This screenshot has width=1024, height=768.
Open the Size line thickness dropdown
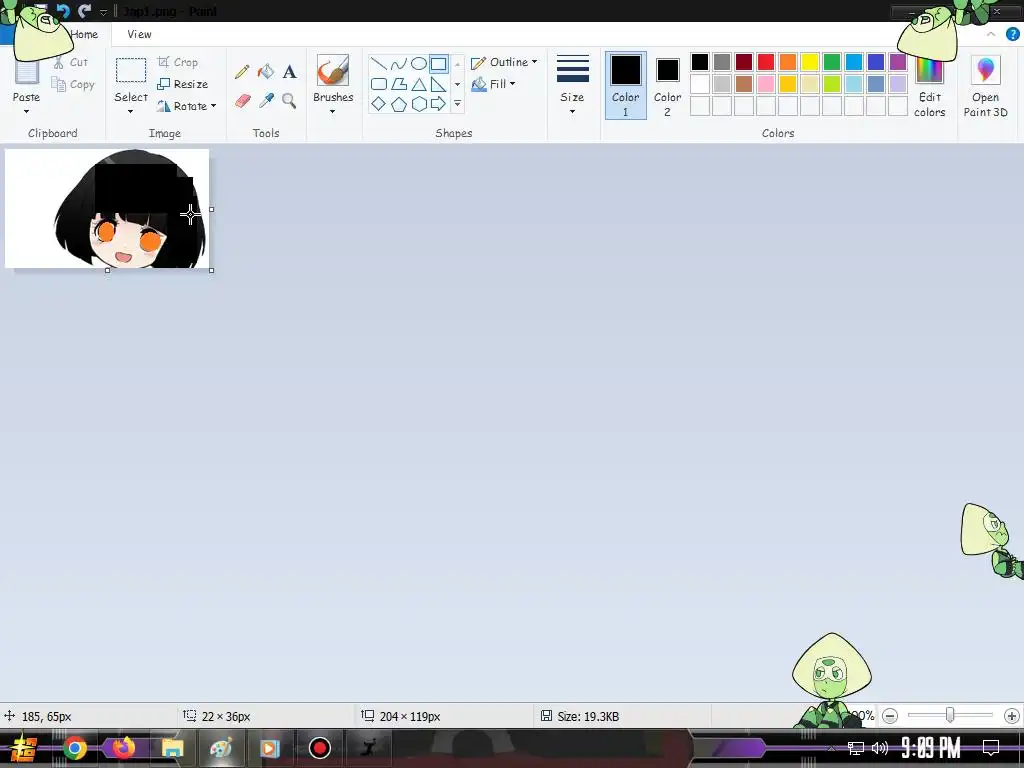tap(573, 85)
